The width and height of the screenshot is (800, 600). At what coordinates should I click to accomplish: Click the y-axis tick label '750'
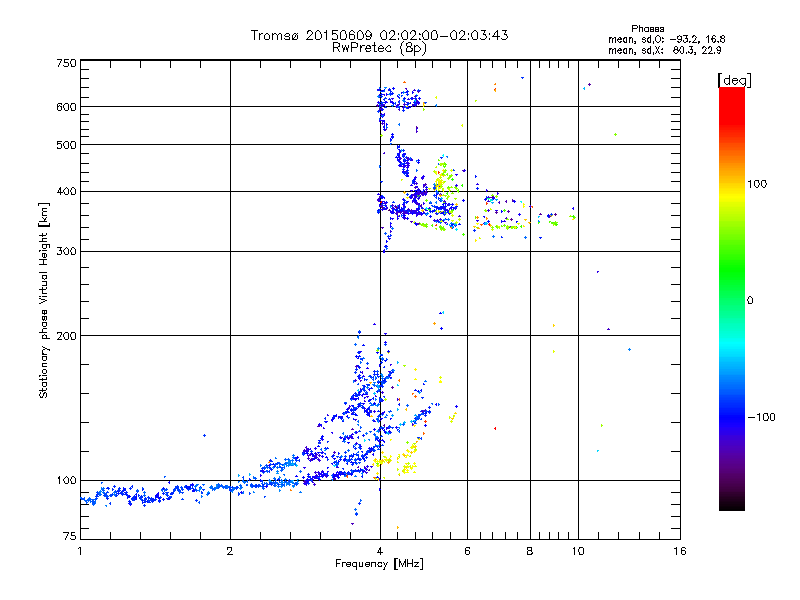coord(66,63)
